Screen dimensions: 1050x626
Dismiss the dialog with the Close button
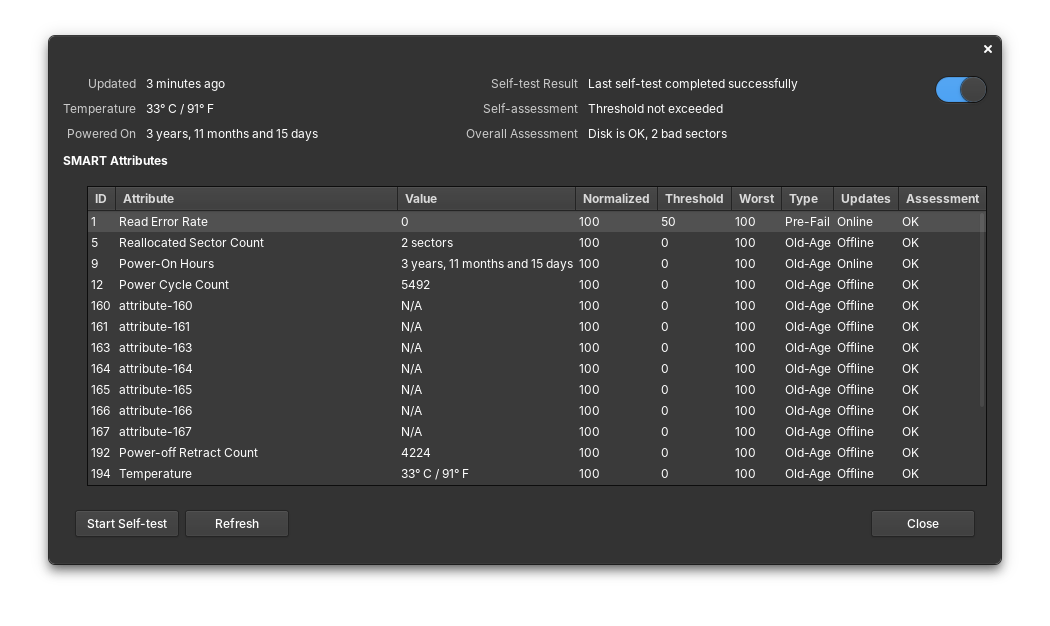click(x=921, y=523)
